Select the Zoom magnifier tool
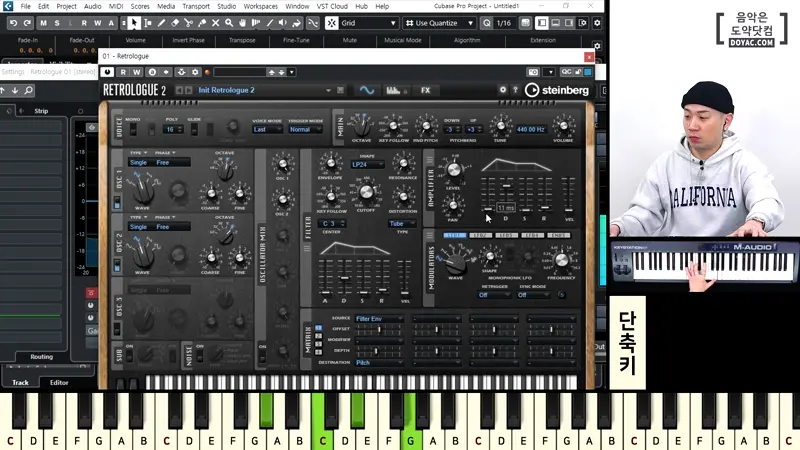The width and height of the screenshot is (800, 450). pos(229,23)
